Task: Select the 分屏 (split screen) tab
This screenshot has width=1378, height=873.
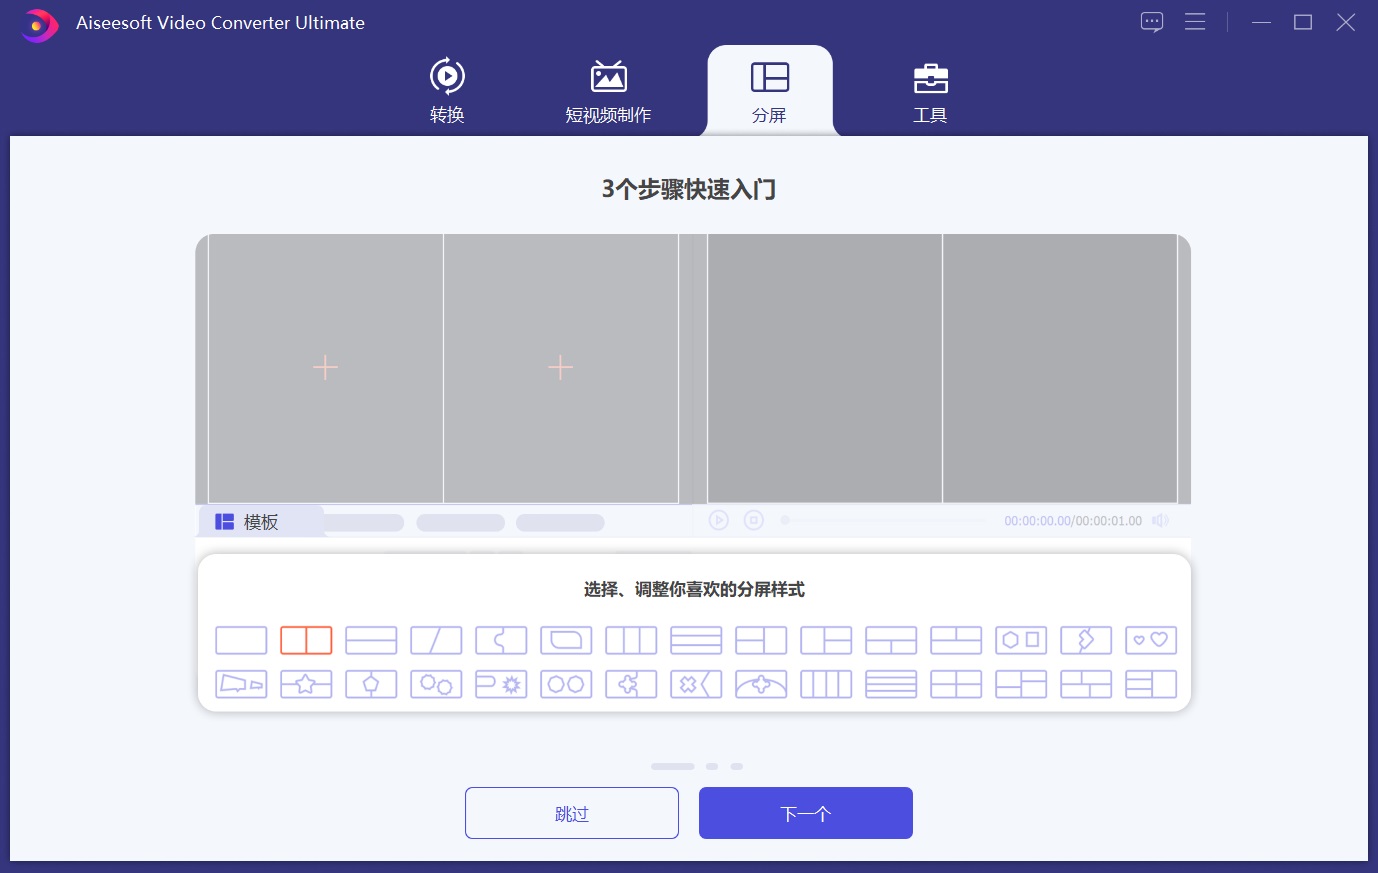Action: 769,91
